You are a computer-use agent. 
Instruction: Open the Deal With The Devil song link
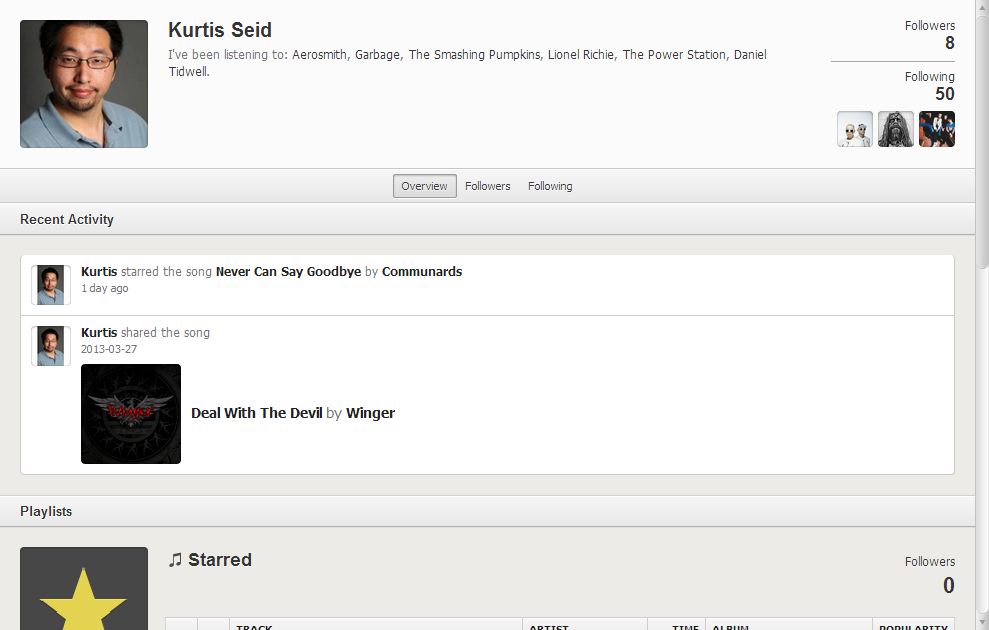pos(256,413)
